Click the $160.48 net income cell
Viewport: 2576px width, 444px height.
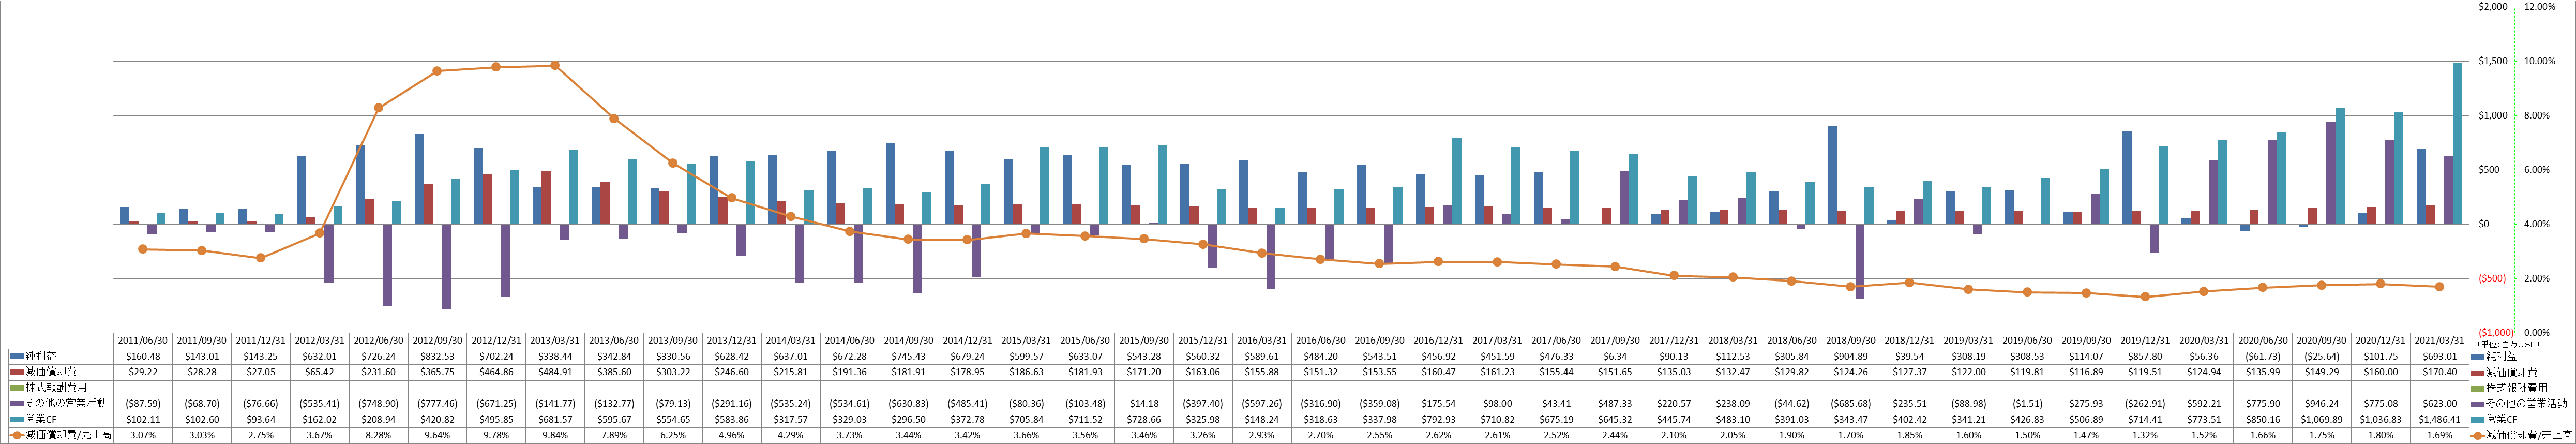point(143,356)
